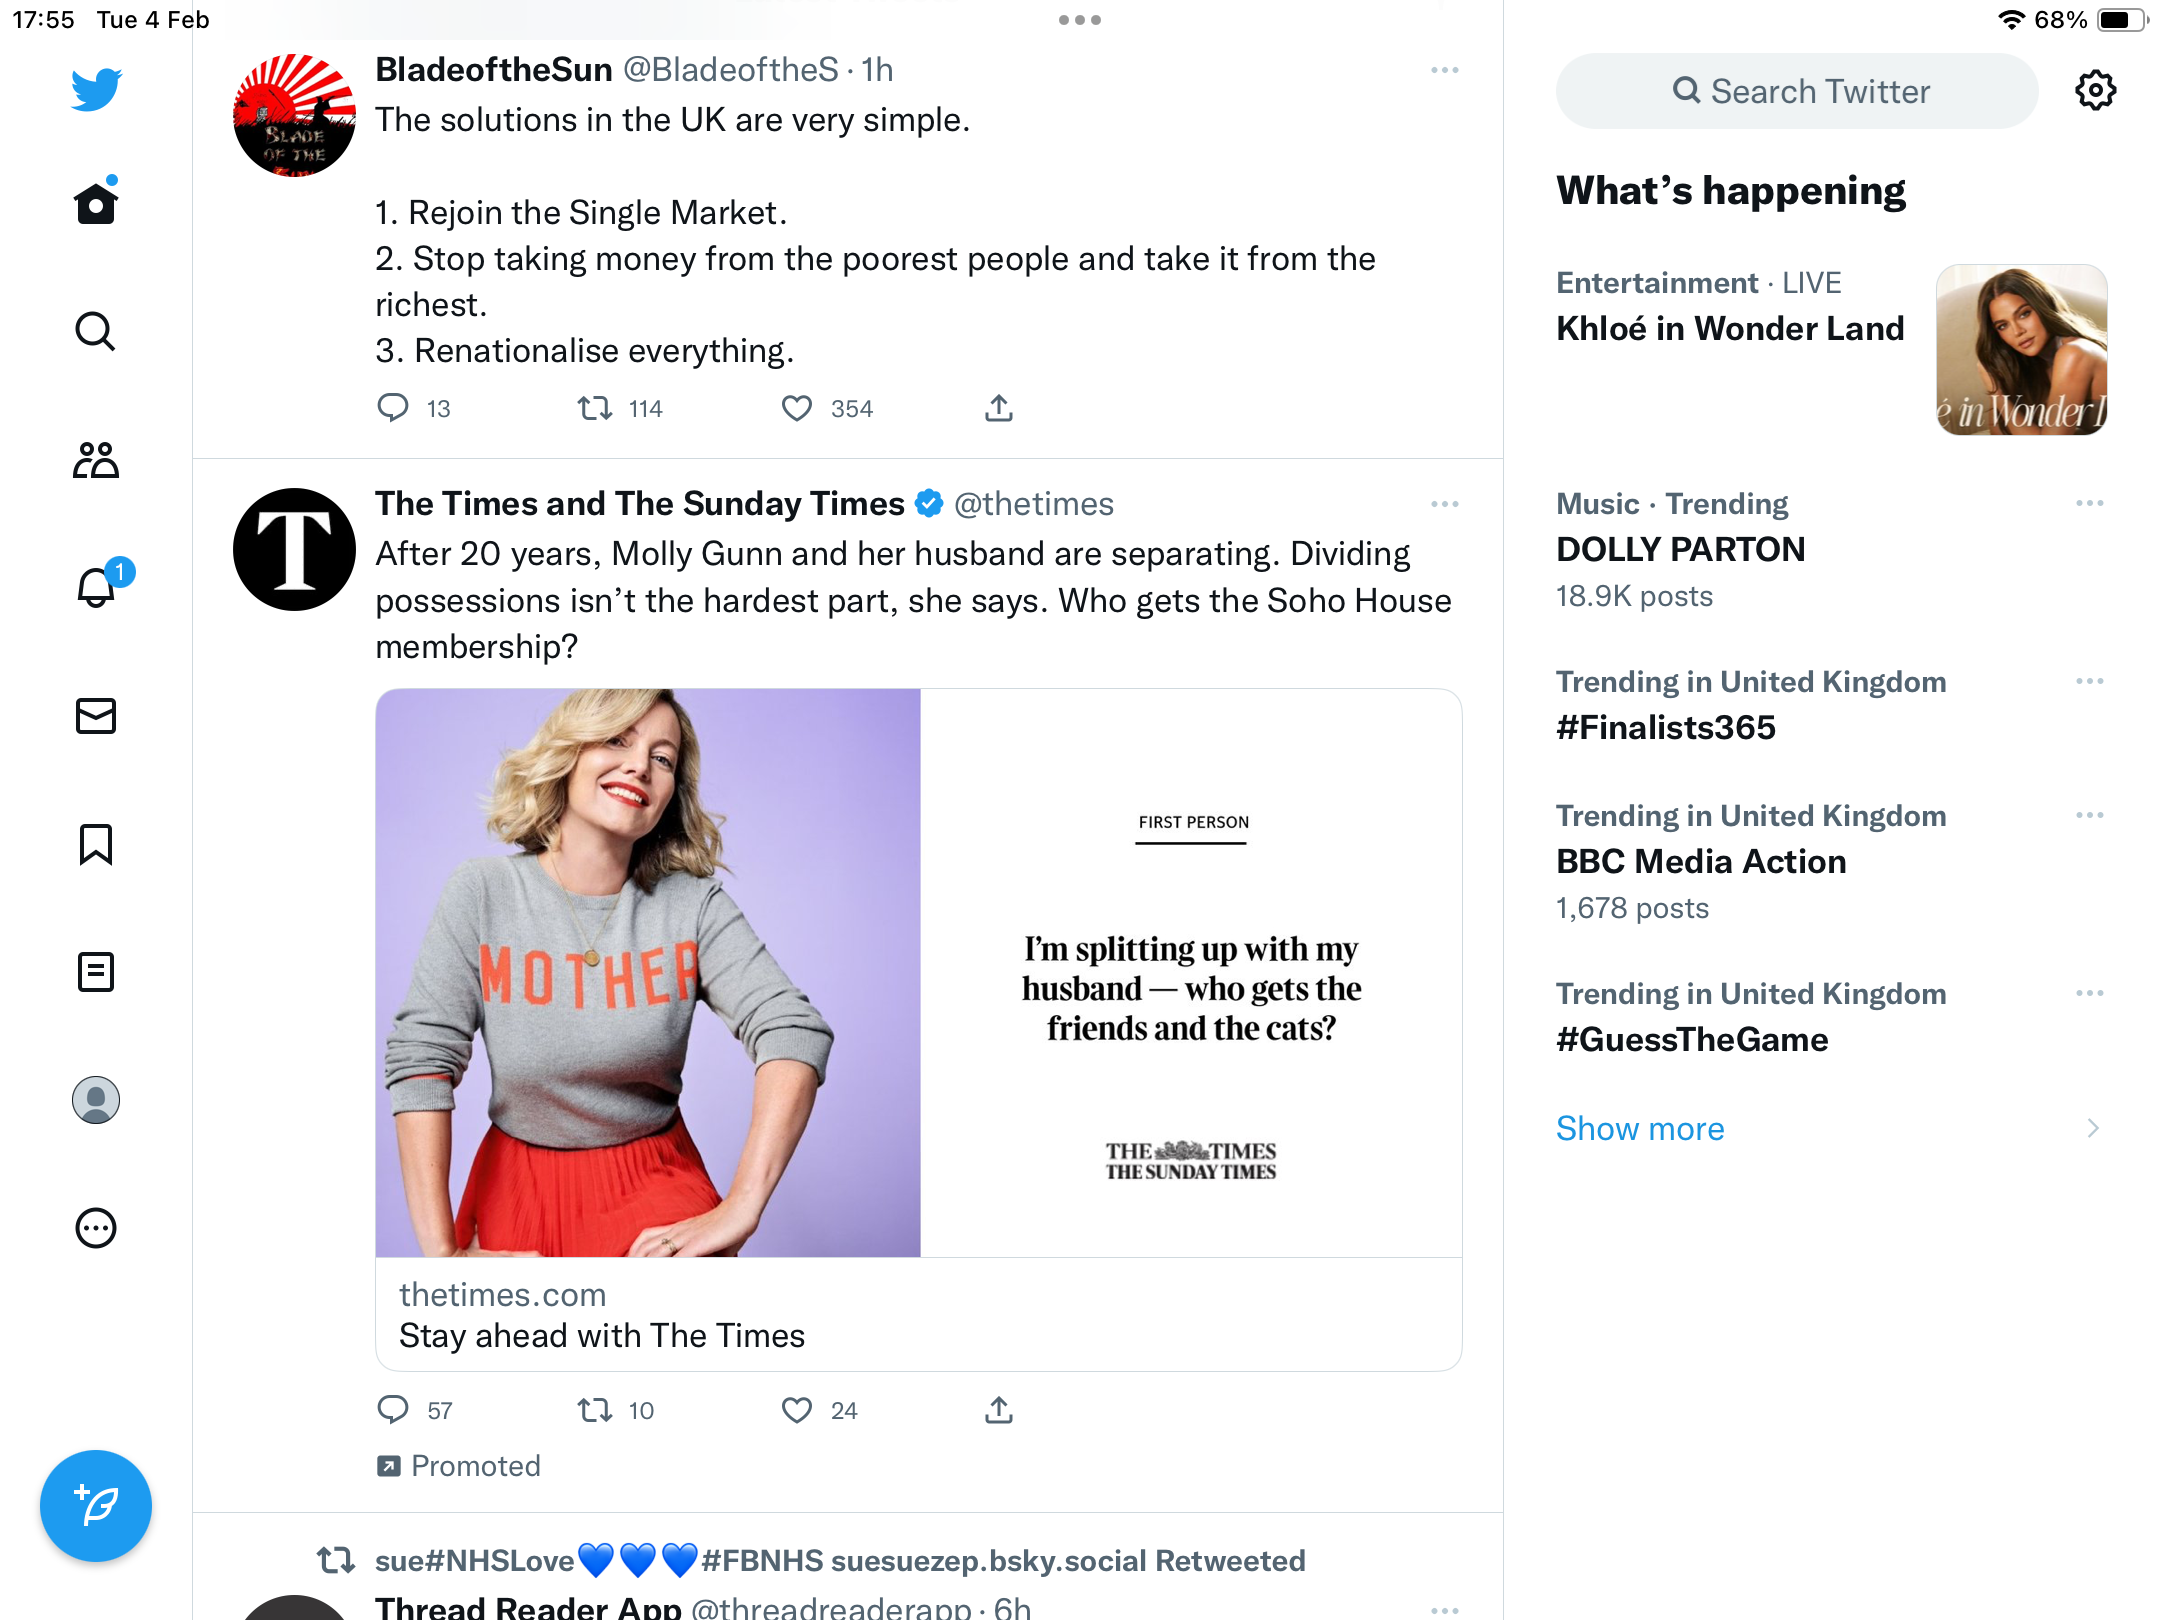2160x1620 pixels.
Task: Tap the compose tweet floating button
Action: point(96,1505)
